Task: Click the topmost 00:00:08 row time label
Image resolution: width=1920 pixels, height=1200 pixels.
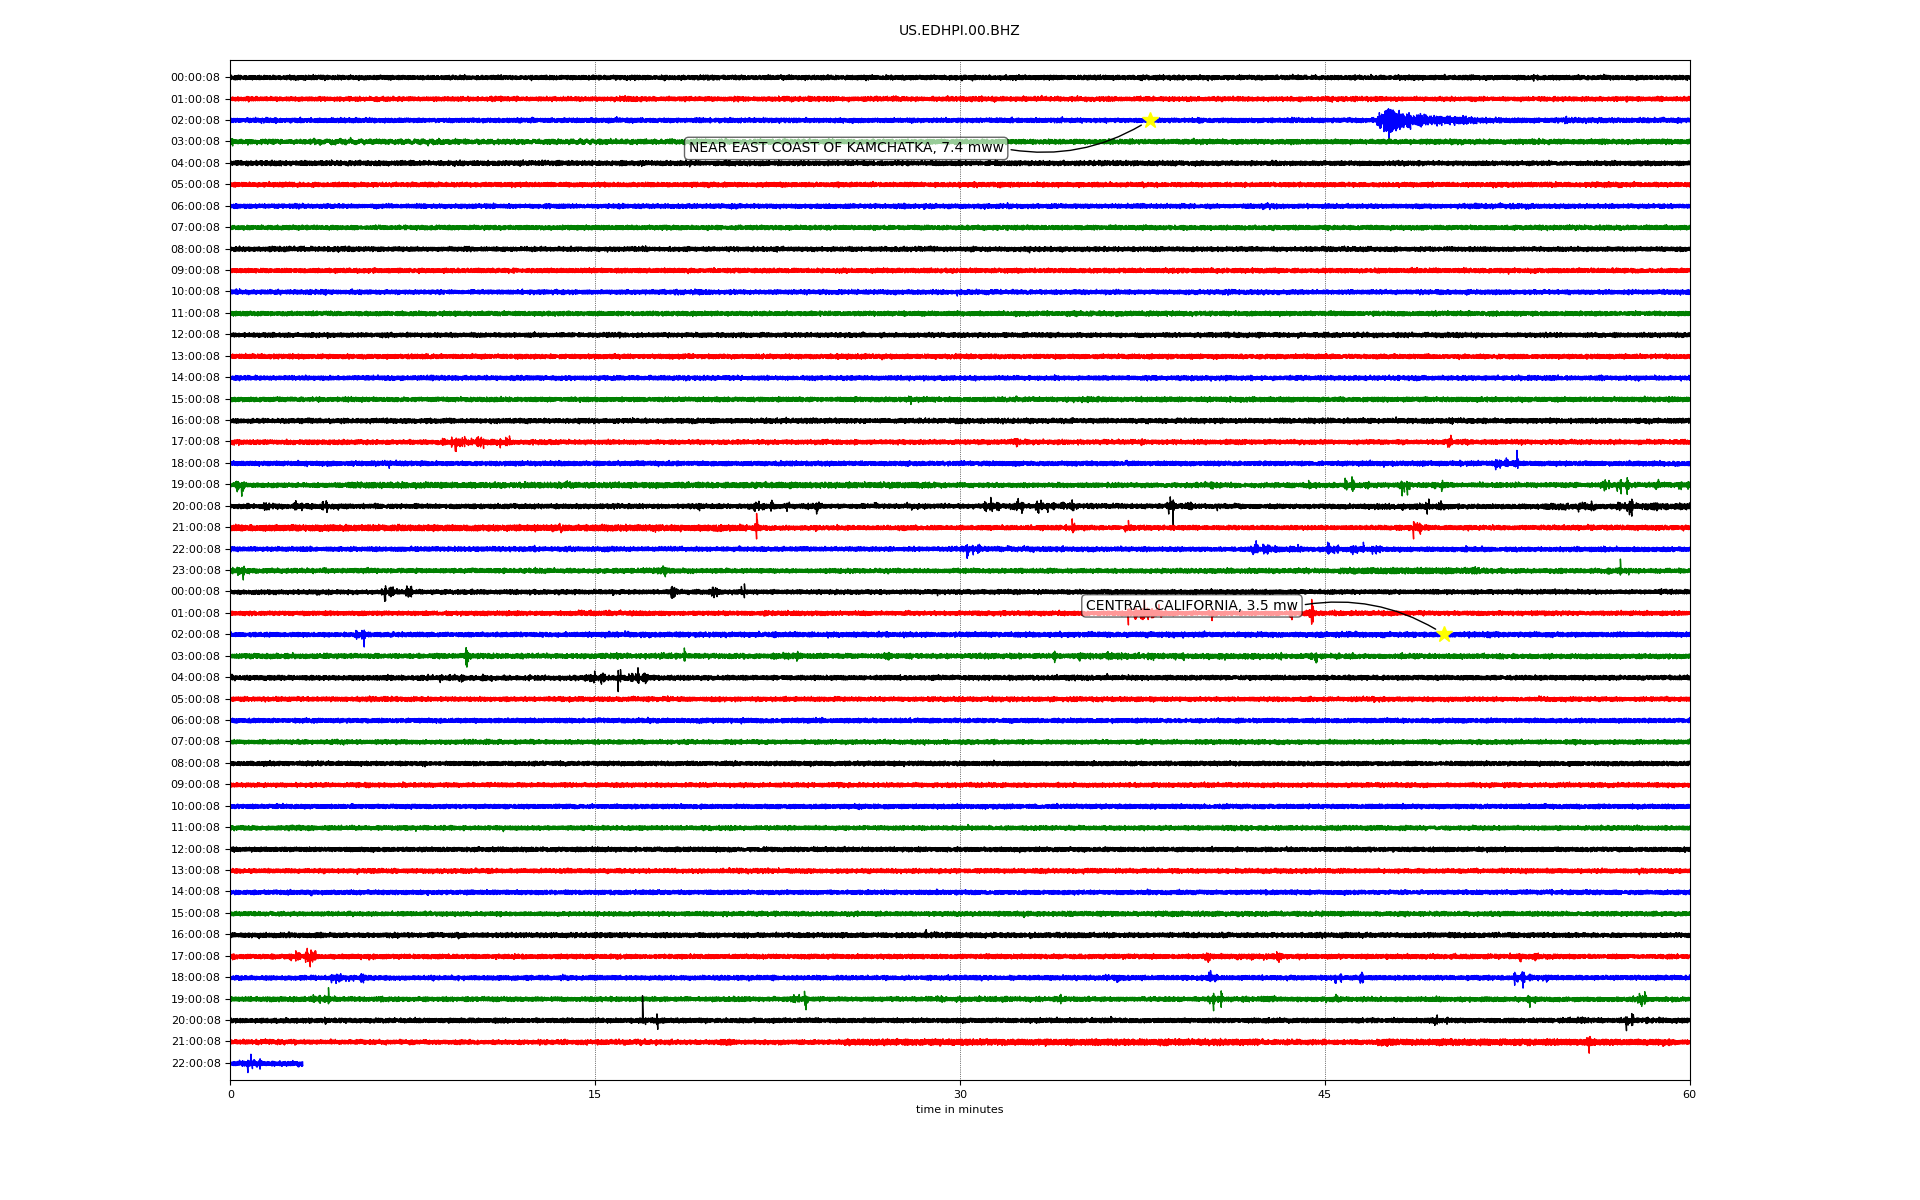Action: point(195,78)
